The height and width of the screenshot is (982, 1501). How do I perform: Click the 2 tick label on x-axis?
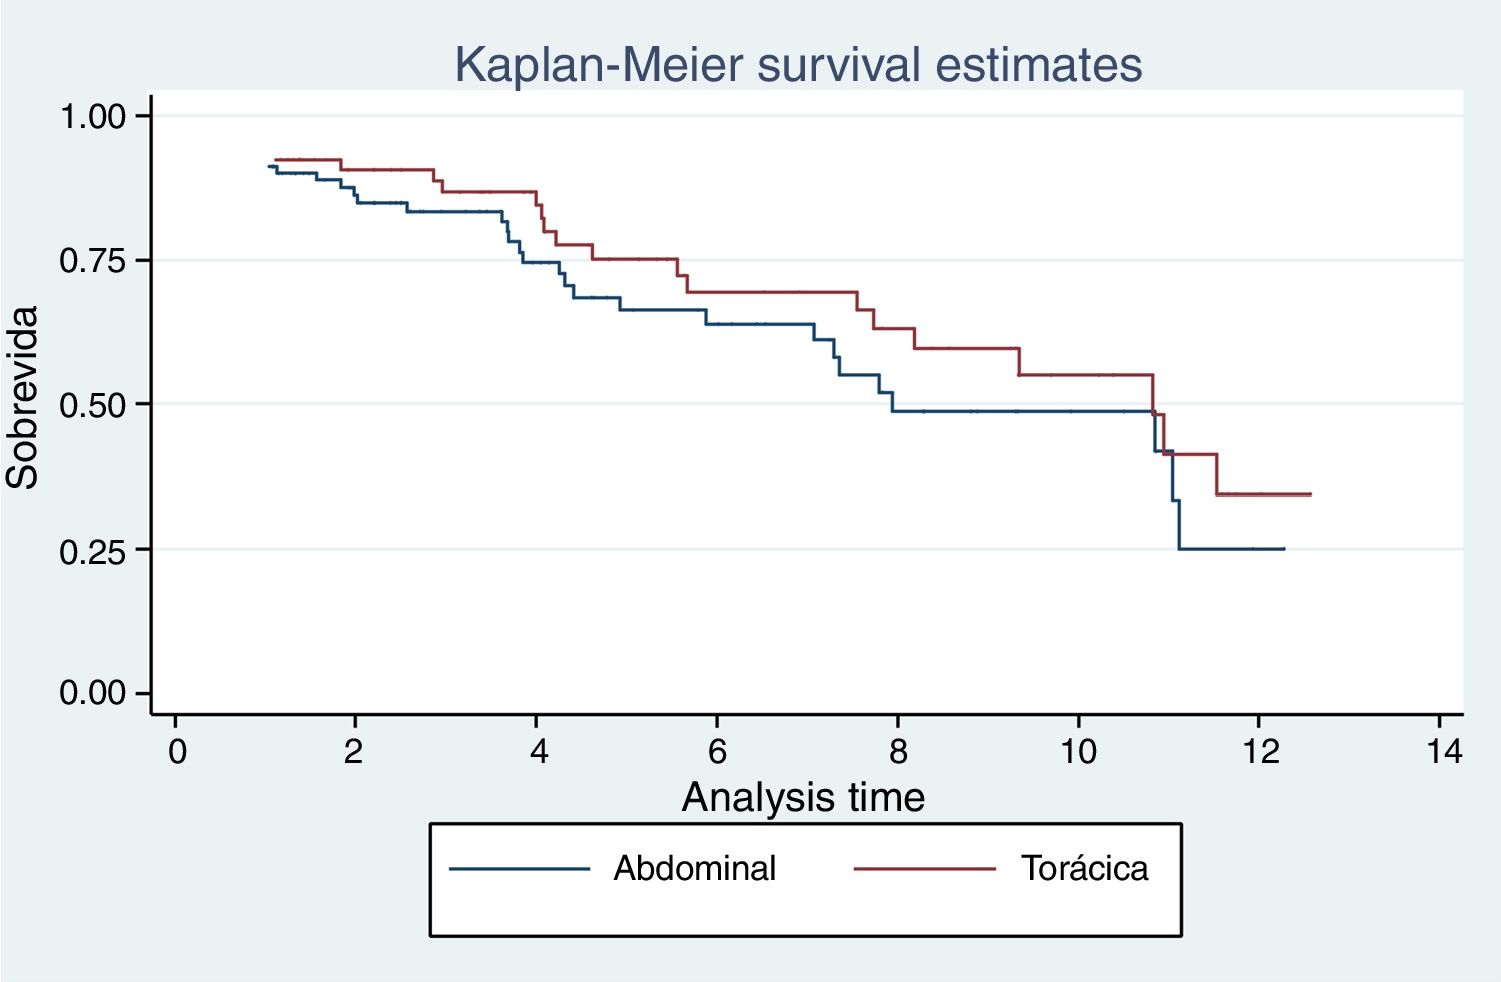click(x=354, y=751)
